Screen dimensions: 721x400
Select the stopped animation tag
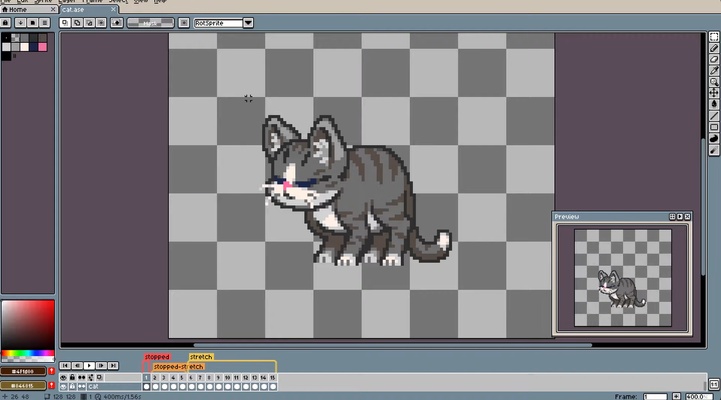coord(157,357)
